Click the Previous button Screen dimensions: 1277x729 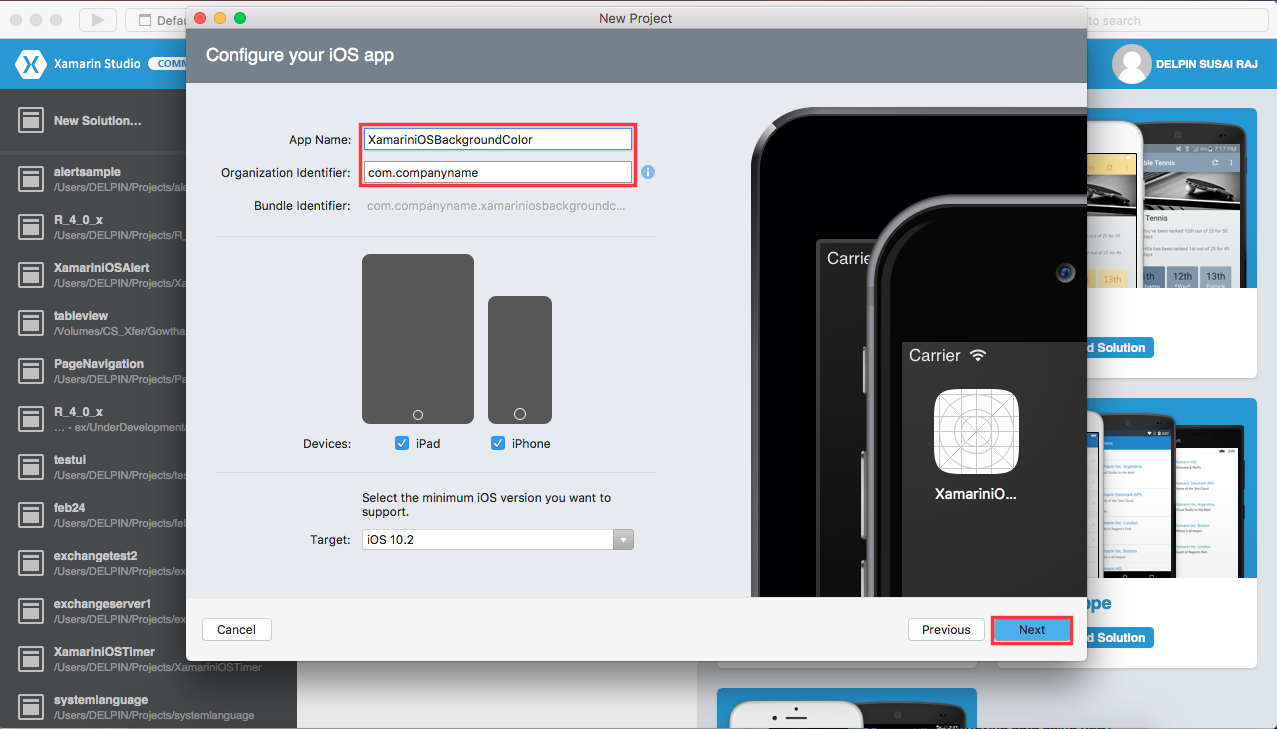[945, 629]
